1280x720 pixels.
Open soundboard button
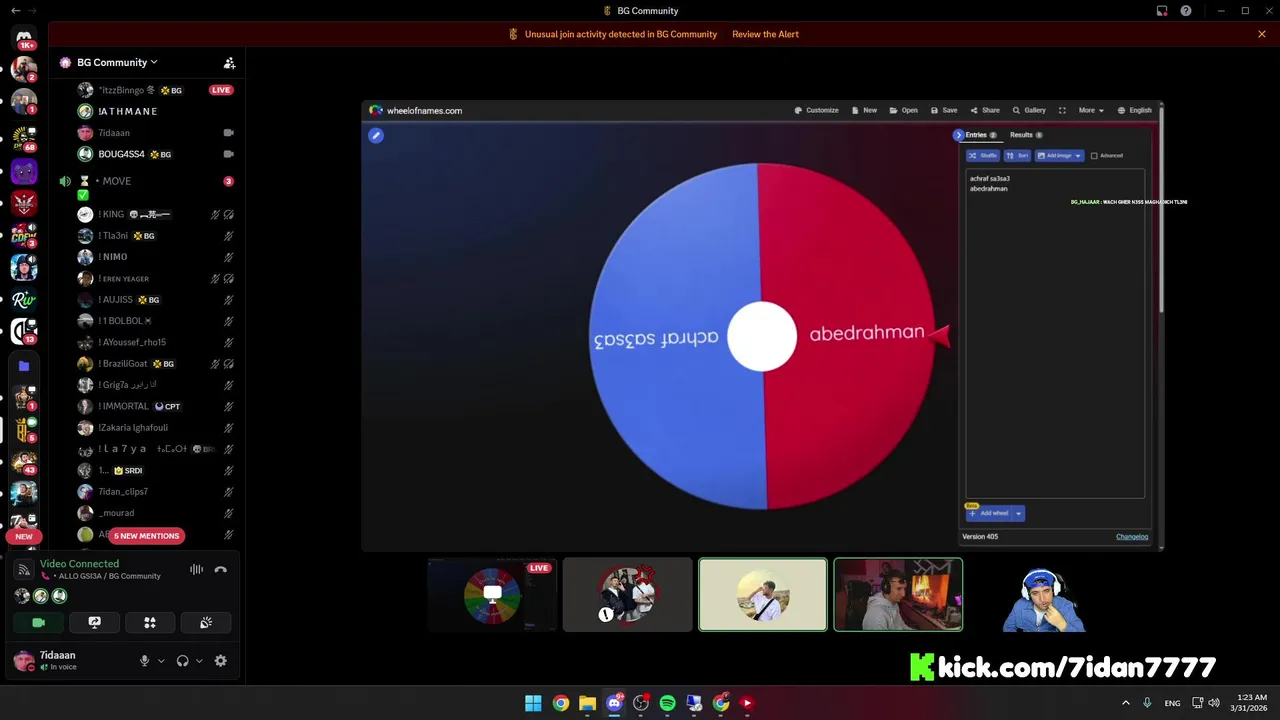tap(206, 622)
